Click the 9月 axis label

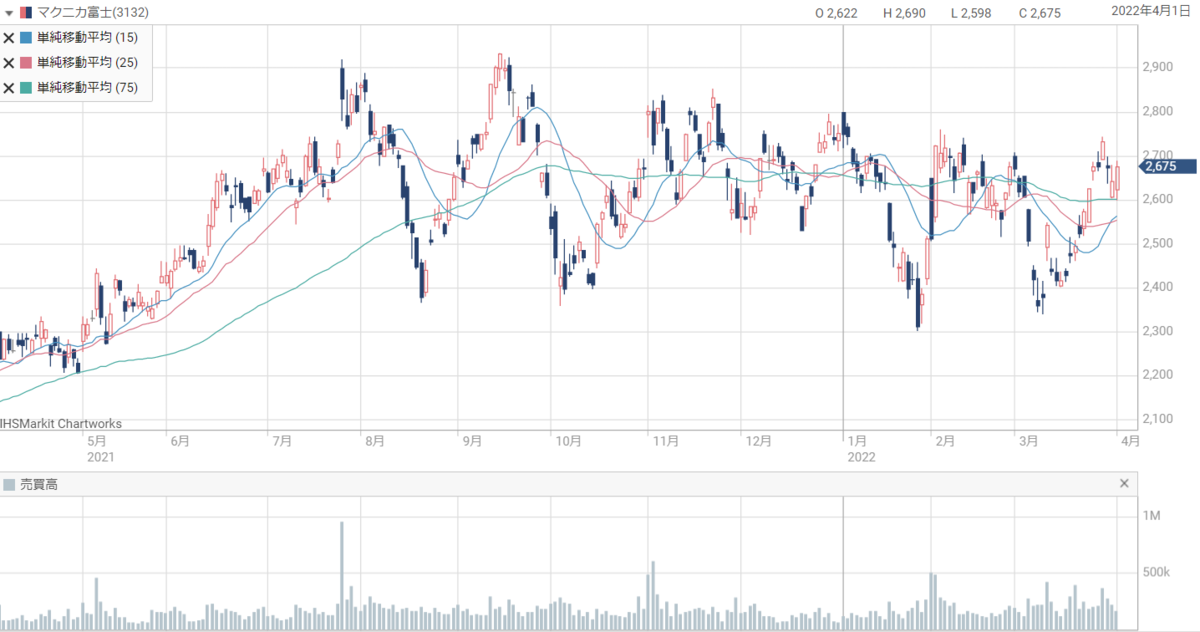(472, 440)
